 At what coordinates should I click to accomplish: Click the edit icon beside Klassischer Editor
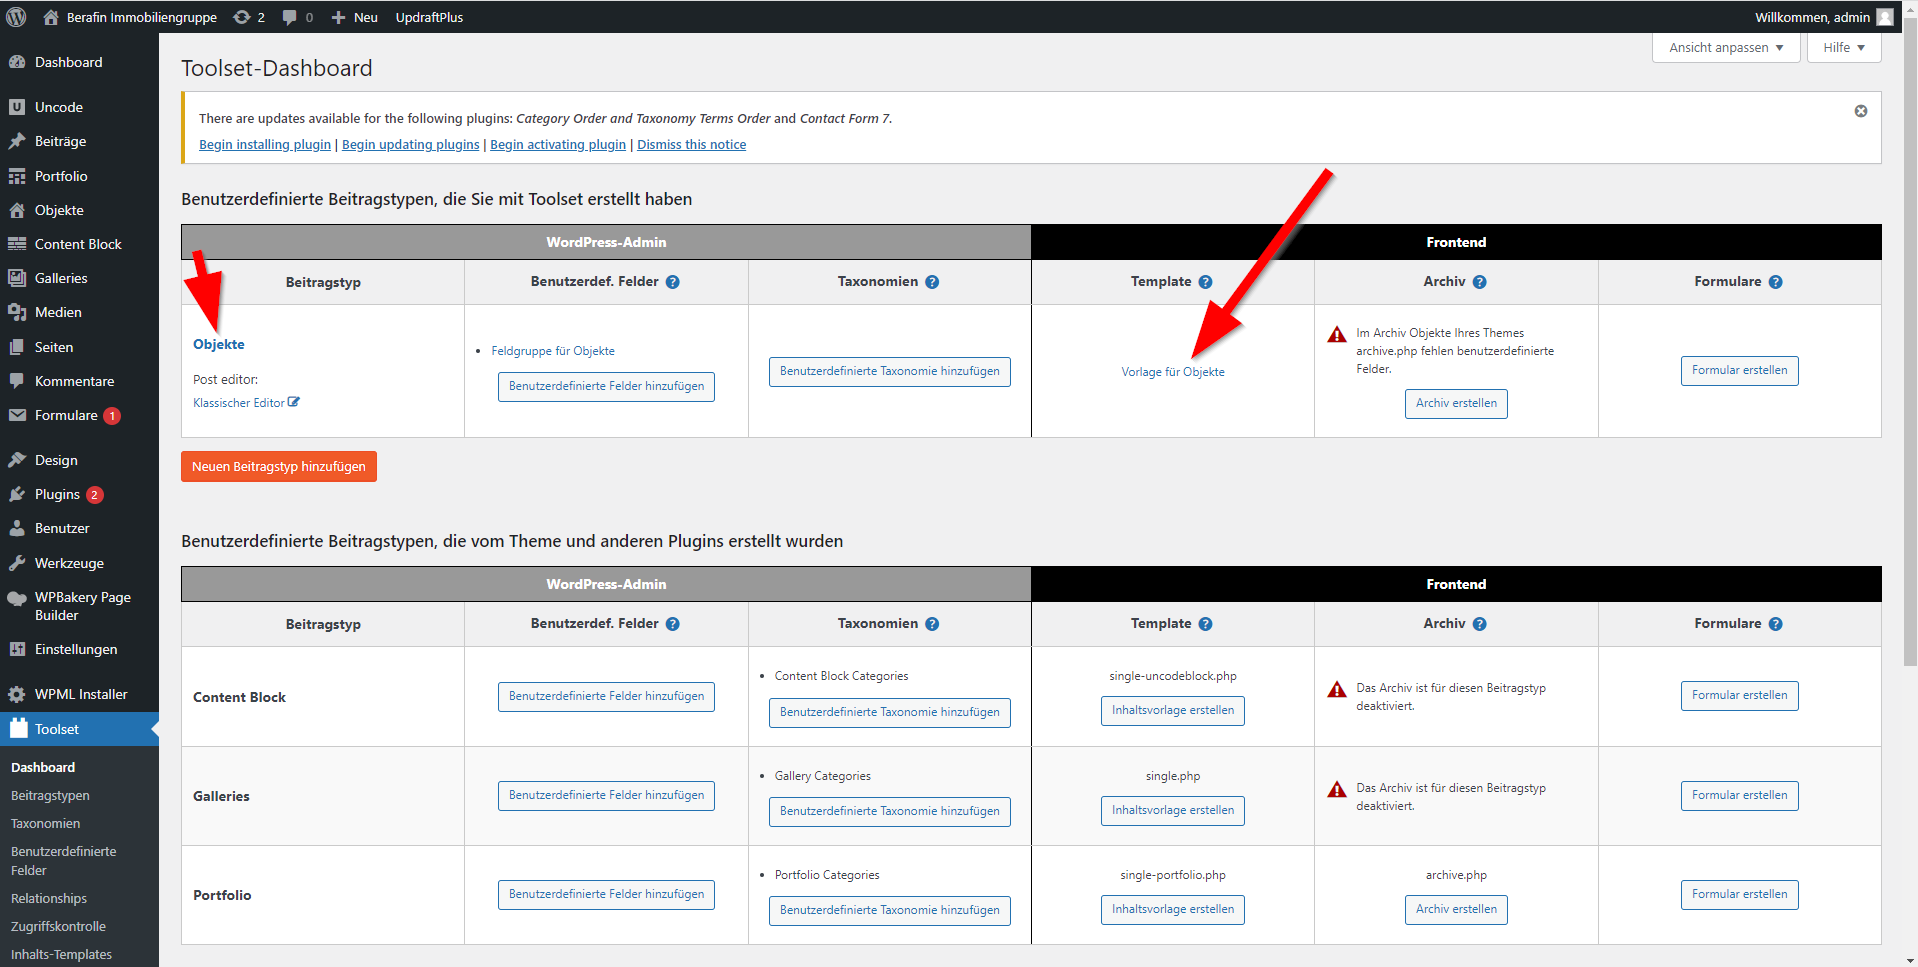(293, 402)
